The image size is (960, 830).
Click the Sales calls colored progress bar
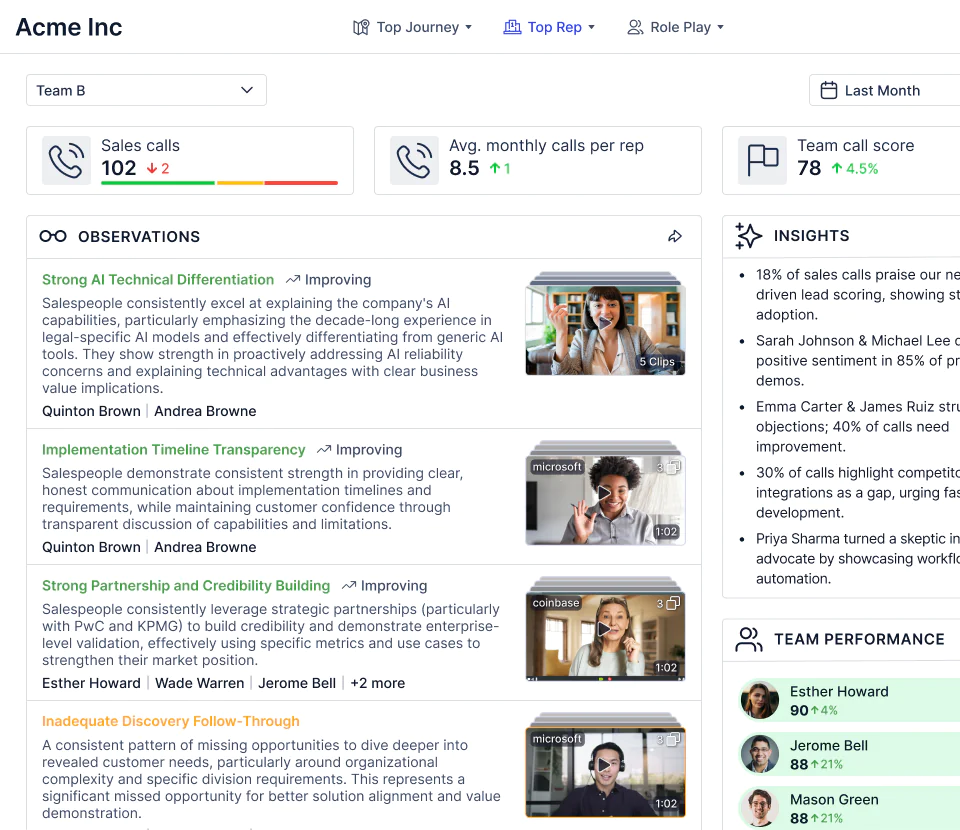coord(219,182)
